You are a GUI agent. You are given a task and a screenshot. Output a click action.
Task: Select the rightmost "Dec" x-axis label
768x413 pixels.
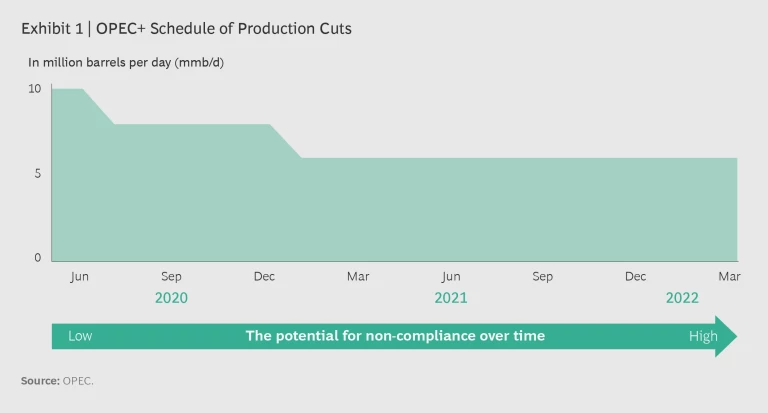[x=635, y=276]
